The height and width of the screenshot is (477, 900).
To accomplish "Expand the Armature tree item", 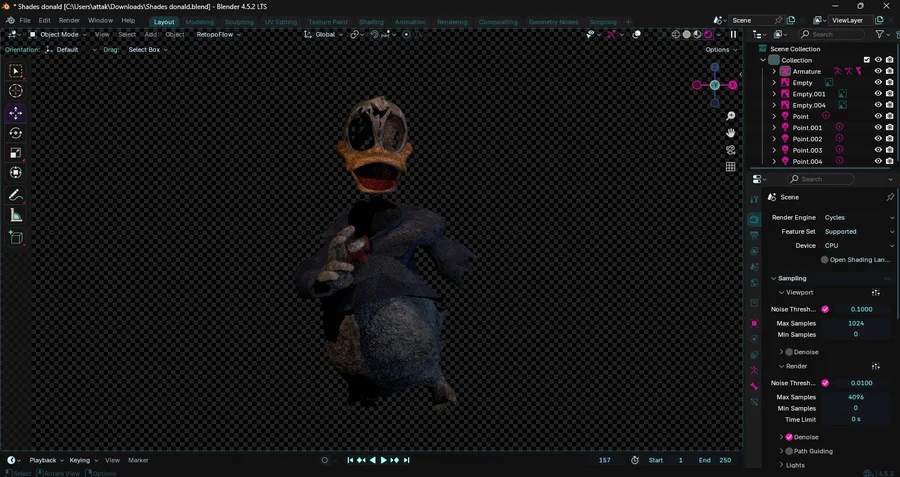I will [774, 71].
